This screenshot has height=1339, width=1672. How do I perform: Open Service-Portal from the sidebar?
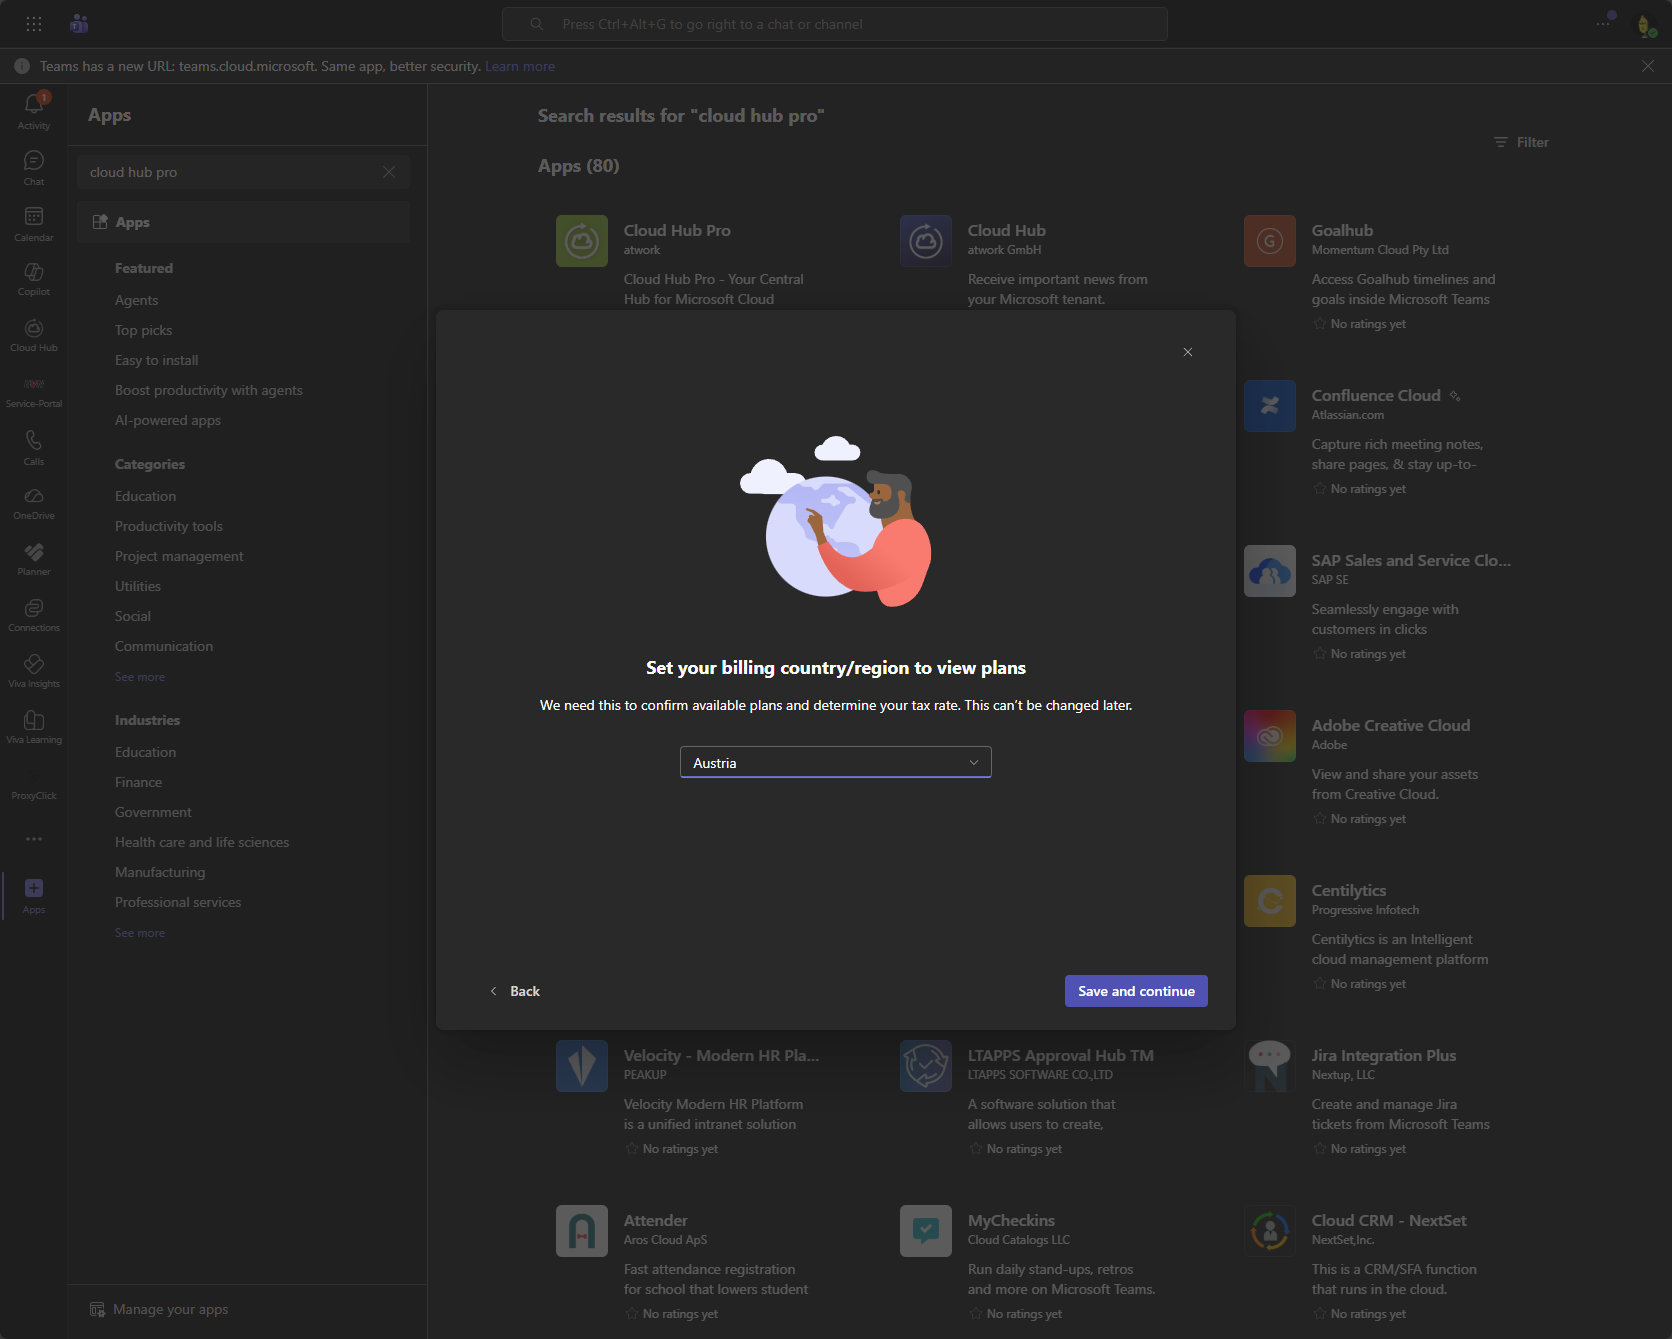(34, 391)
